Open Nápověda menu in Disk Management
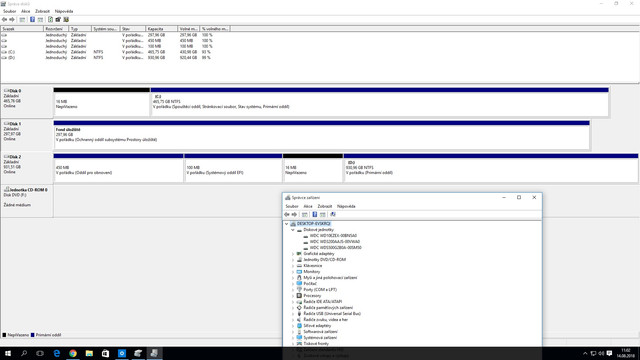The image size is (640, 360). tap(64, 11)
